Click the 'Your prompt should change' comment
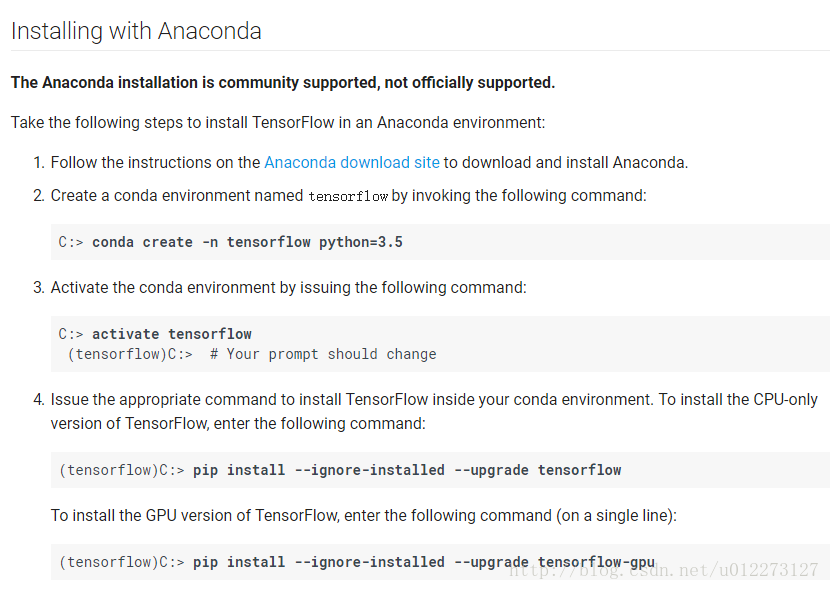830x590 pixels. 323,354
